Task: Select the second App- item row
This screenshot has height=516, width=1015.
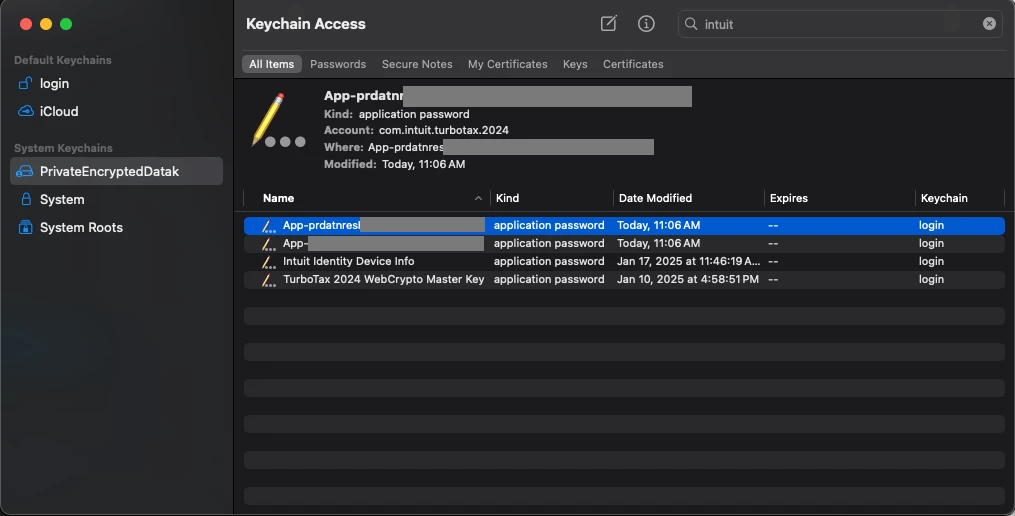Action: (624, 243)
